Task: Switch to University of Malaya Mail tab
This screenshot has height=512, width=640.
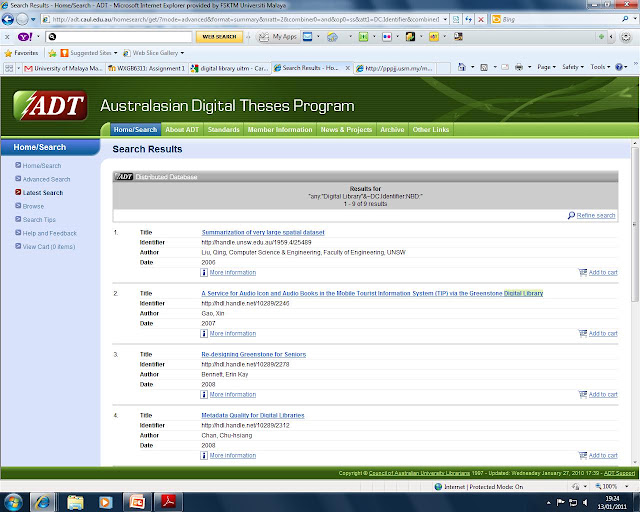Action: 63,68
